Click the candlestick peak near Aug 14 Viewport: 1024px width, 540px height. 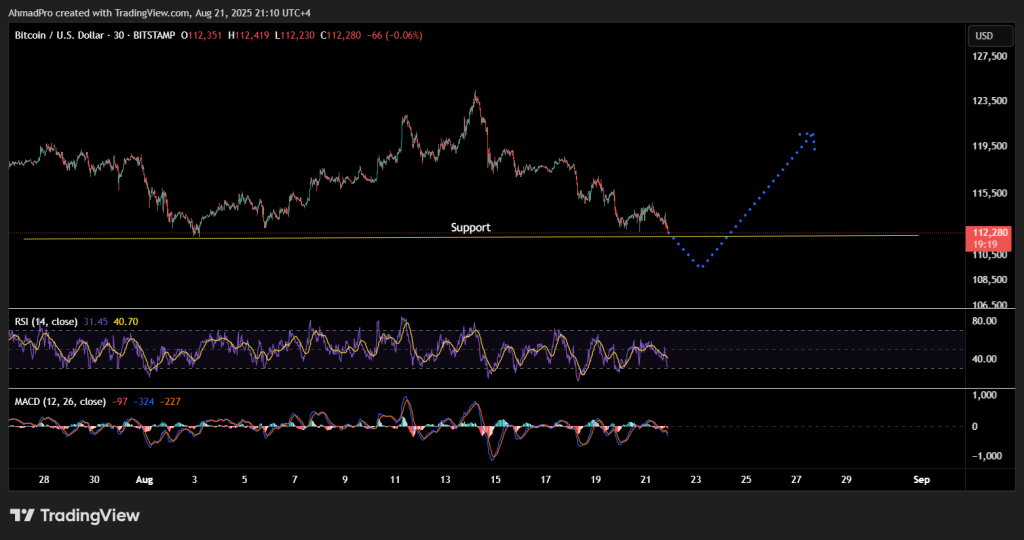tap(475, 94)
